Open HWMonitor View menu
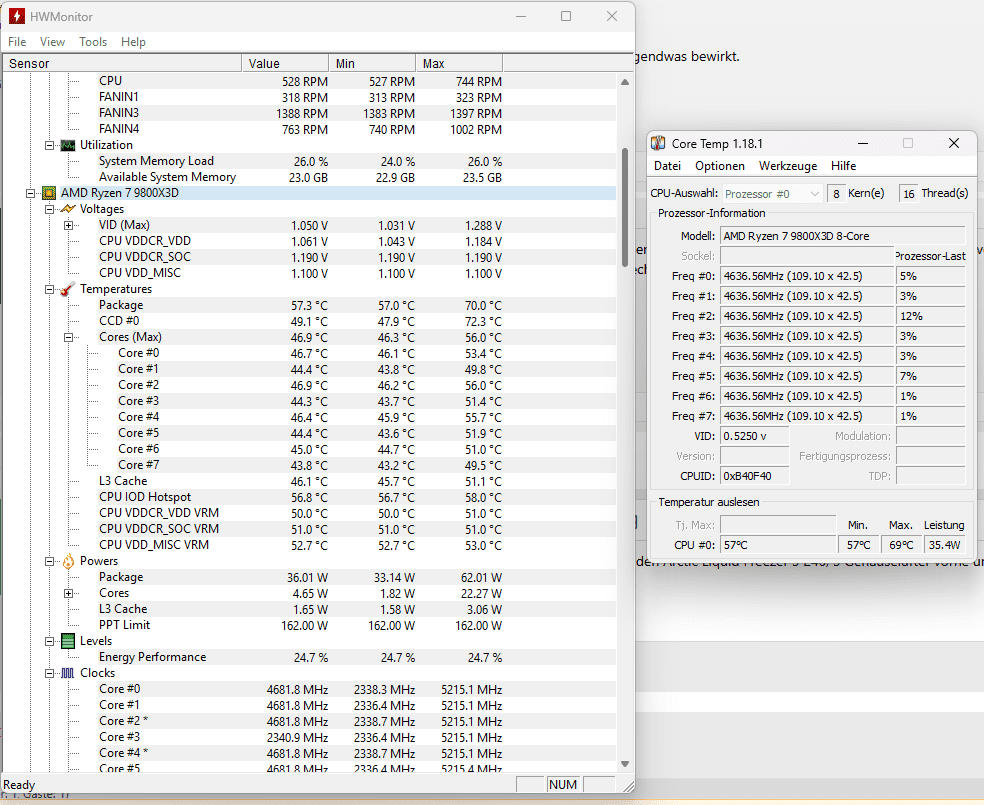984x805 pixels. click(x=52, y=42)
